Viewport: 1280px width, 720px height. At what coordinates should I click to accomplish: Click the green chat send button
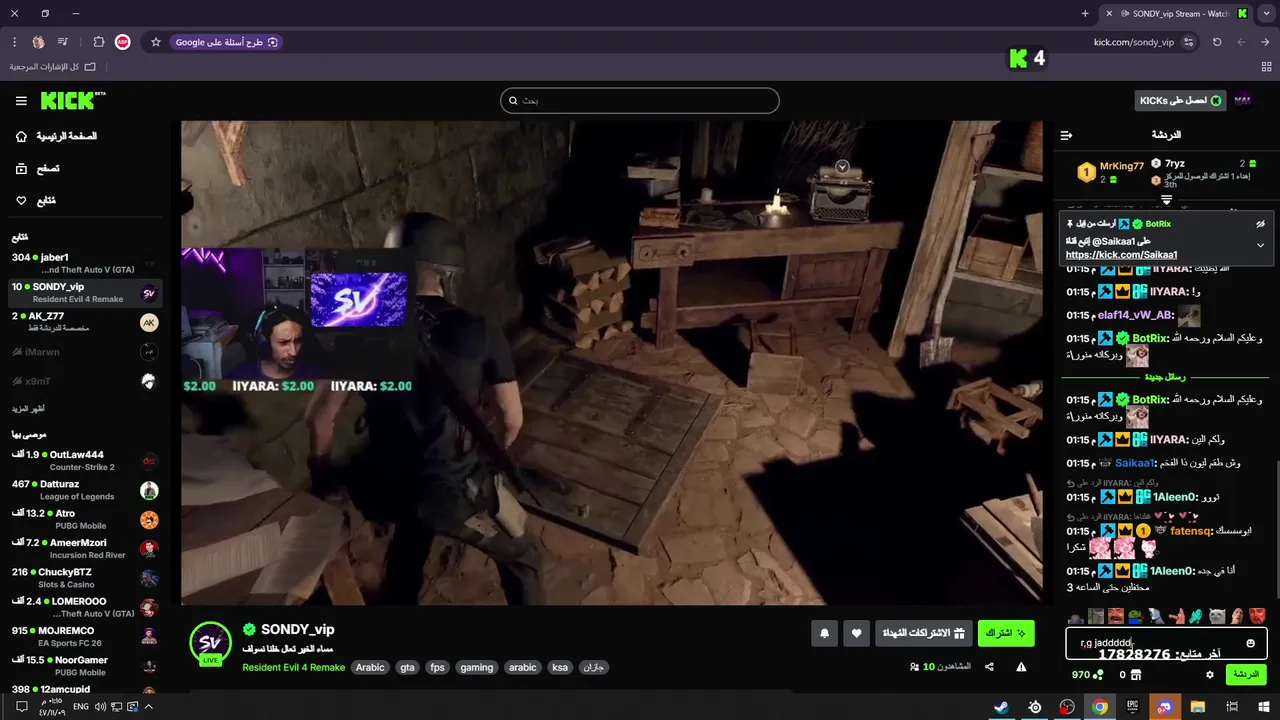coord(1246,674)
